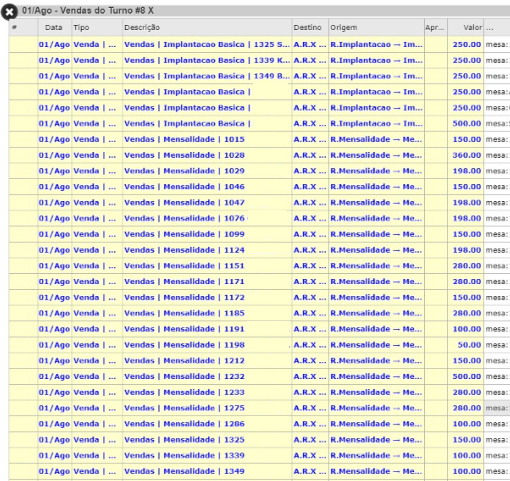Click the 280.00 value for Mensalidade 1151
The image size is (510, 481).
tap(467, 266)
